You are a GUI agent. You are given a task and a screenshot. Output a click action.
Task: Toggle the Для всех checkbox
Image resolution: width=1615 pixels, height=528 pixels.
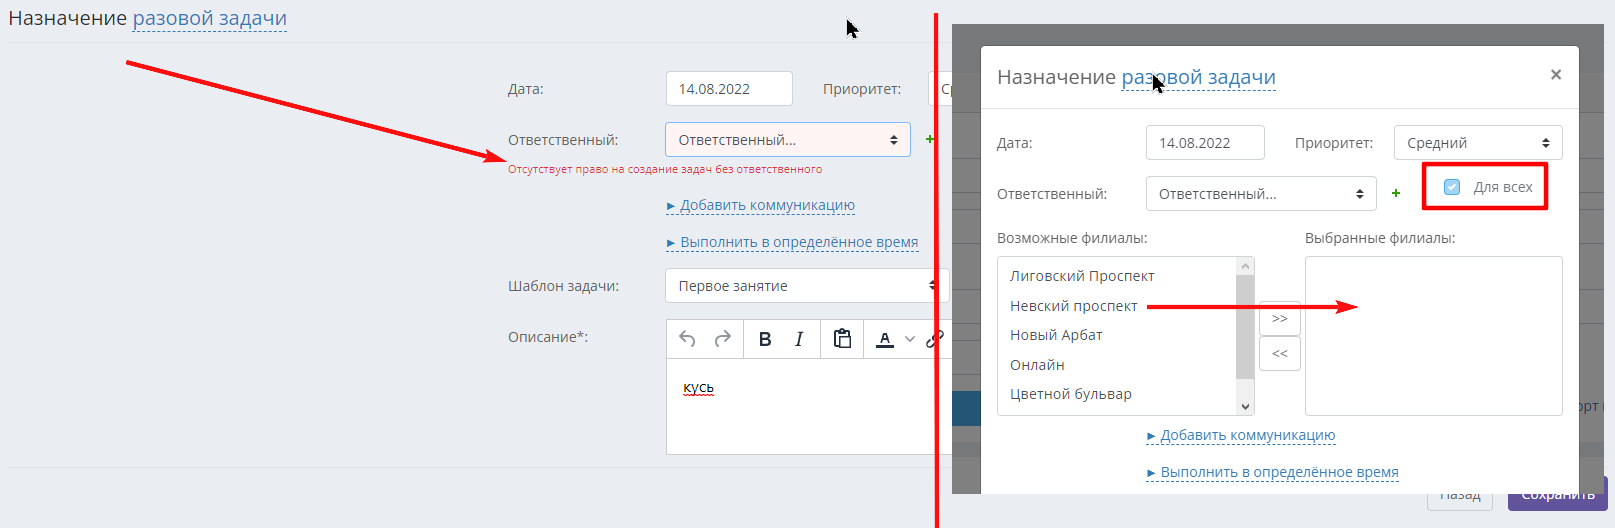[1452, 187]
